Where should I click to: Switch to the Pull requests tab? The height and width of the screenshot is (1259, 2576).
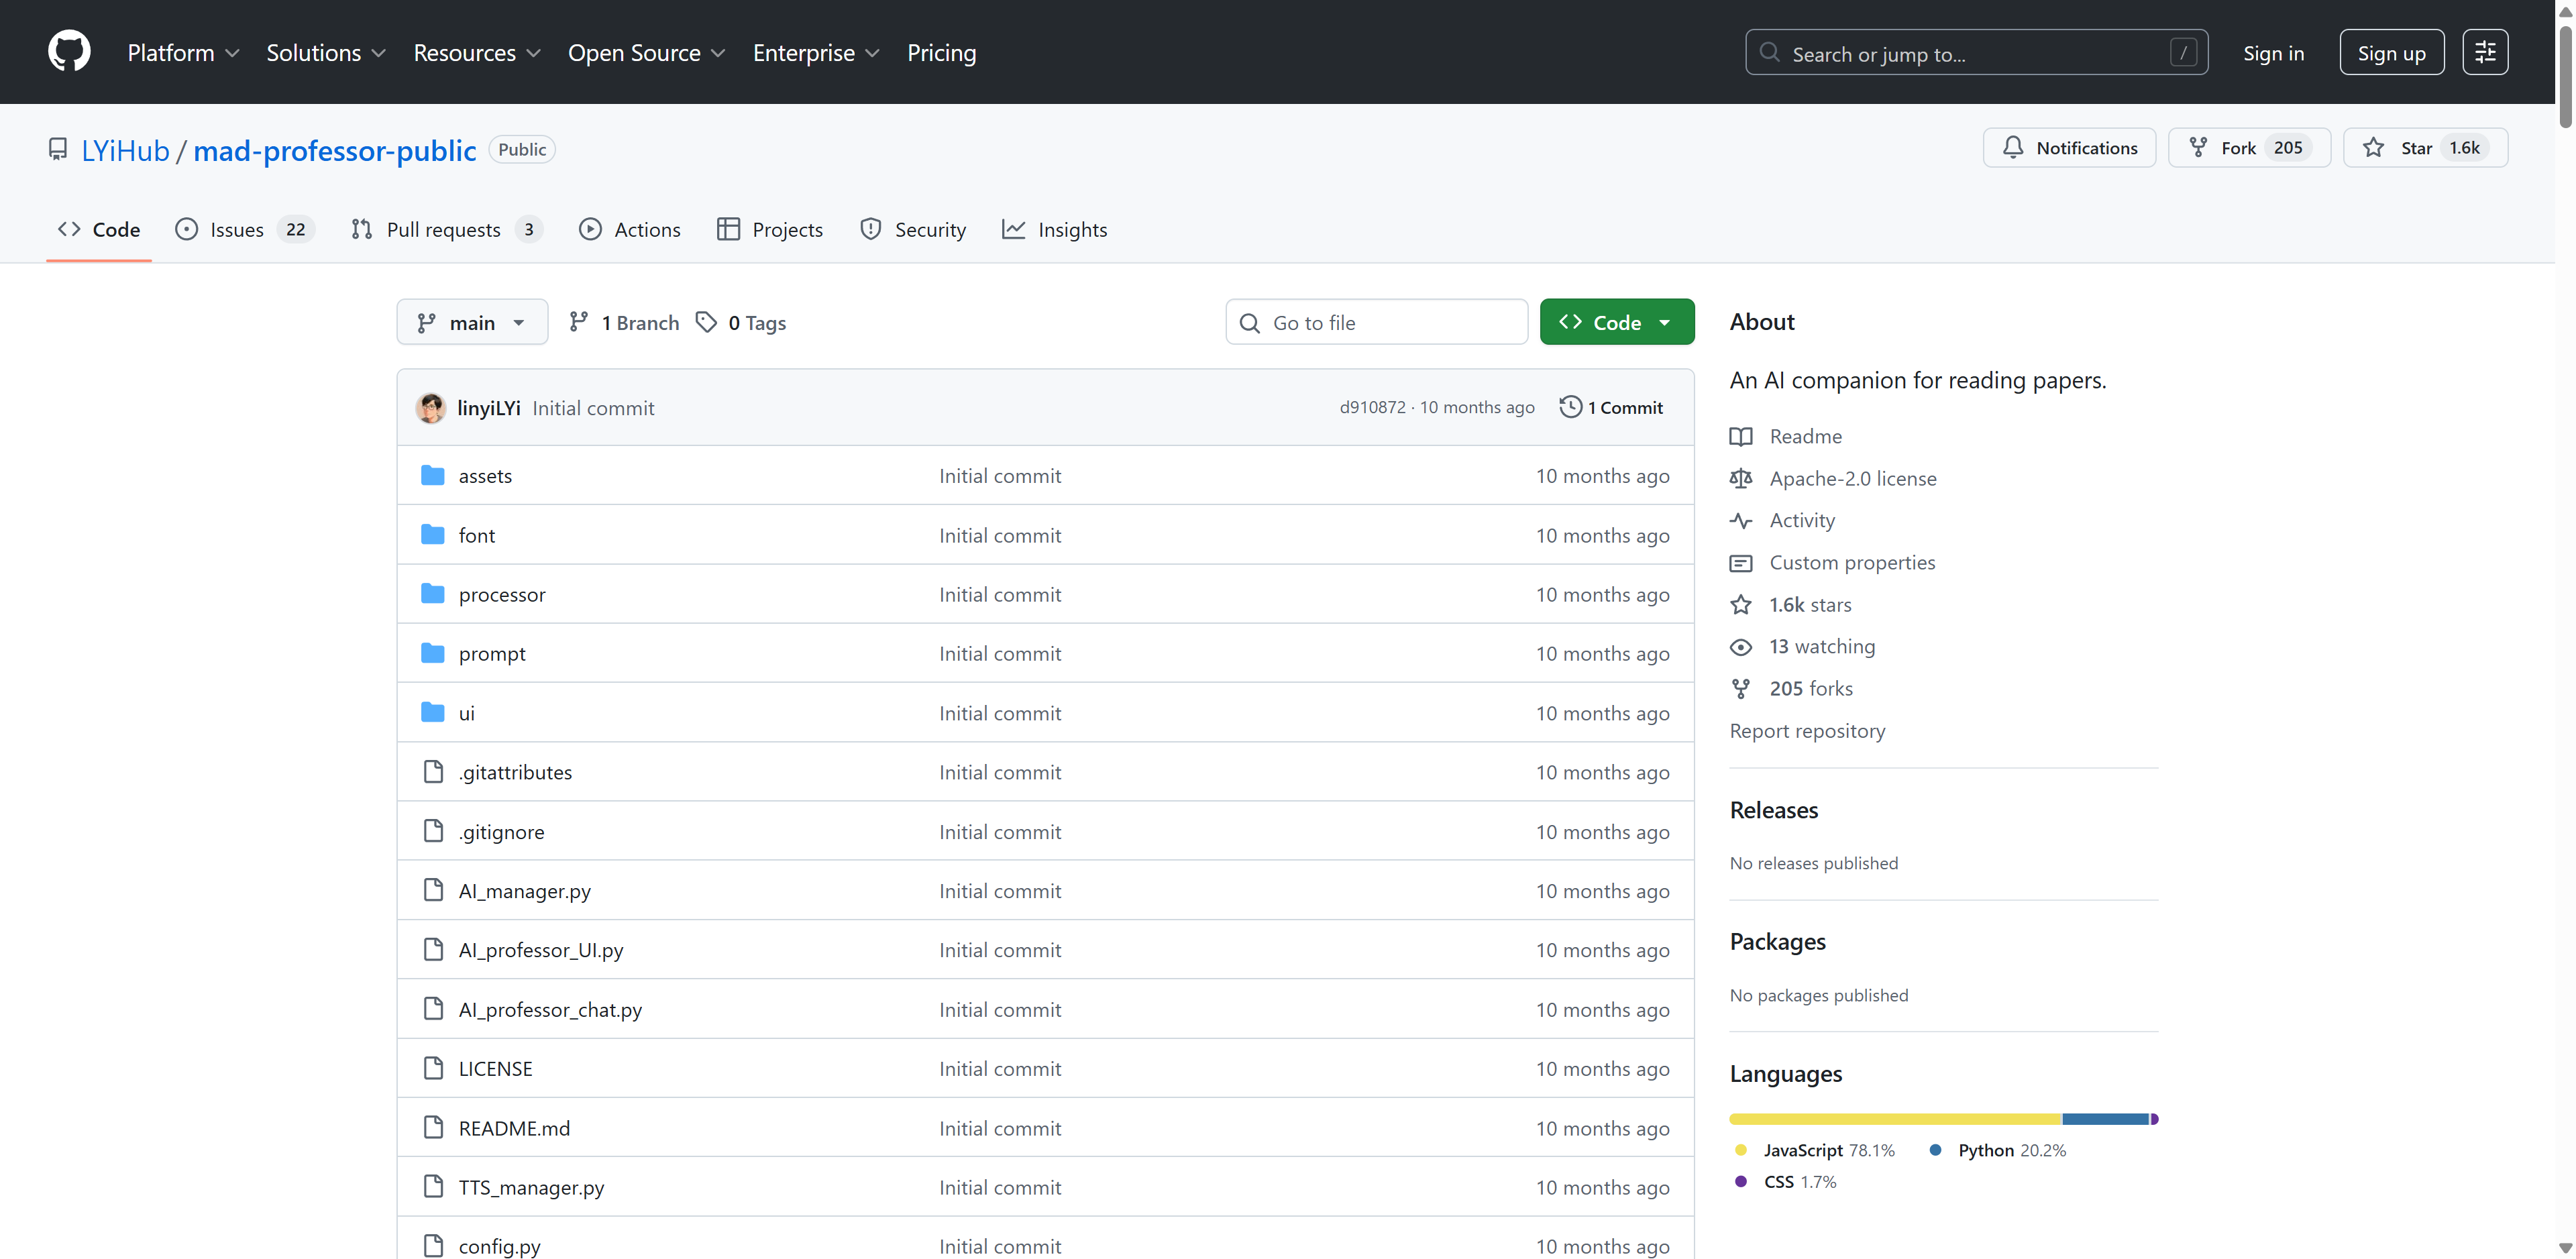[443, 230]
